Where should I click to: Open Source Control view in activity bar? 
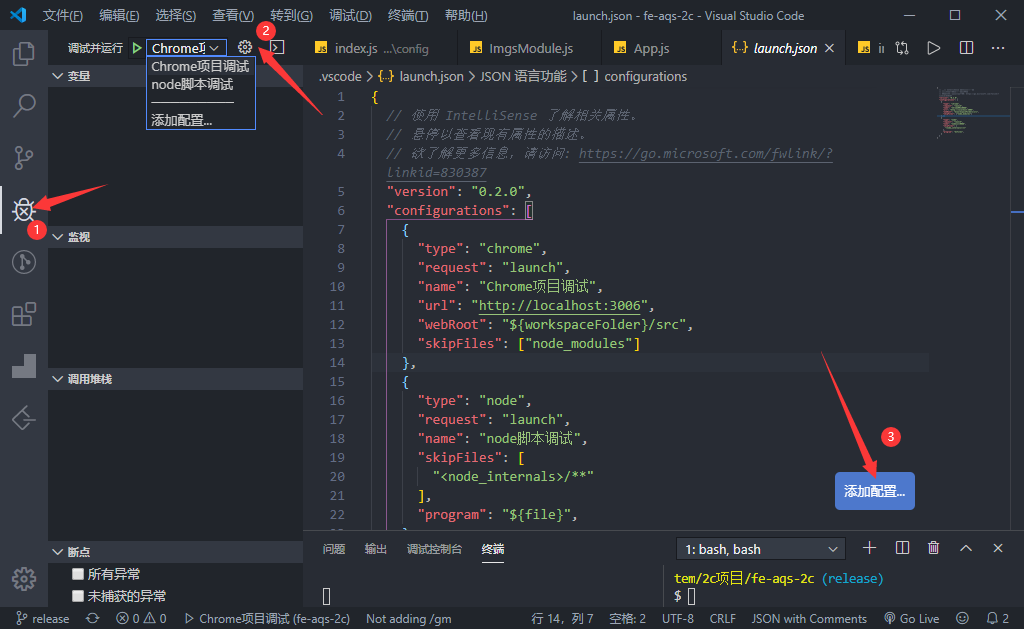pos(24,157)
